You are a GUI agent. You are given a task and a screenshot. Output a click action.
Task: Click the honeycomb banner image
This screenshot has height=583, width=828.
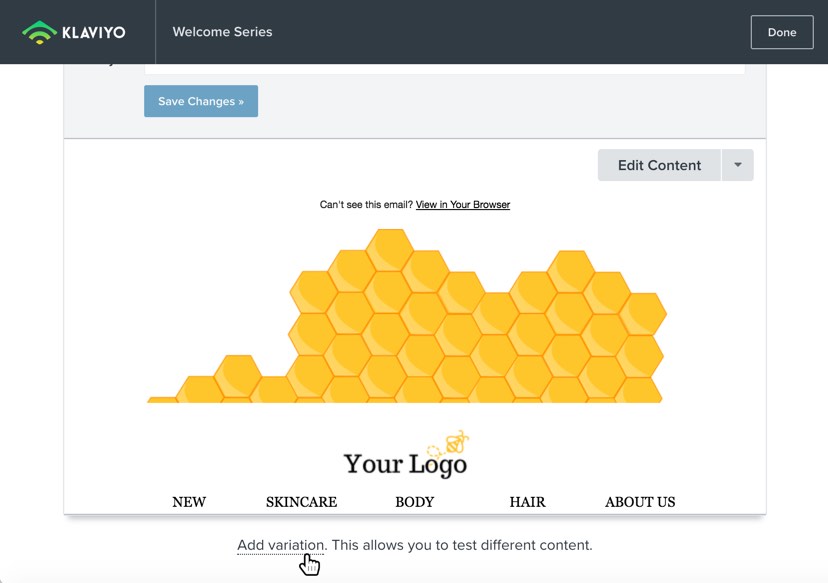440,330
